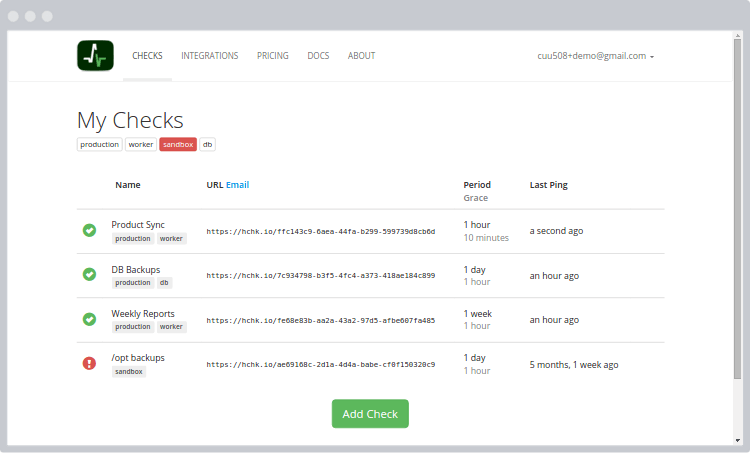This screenshot has width=750, height=453.
Task: Toggle the db tag filter
Action: pos(208,144)
